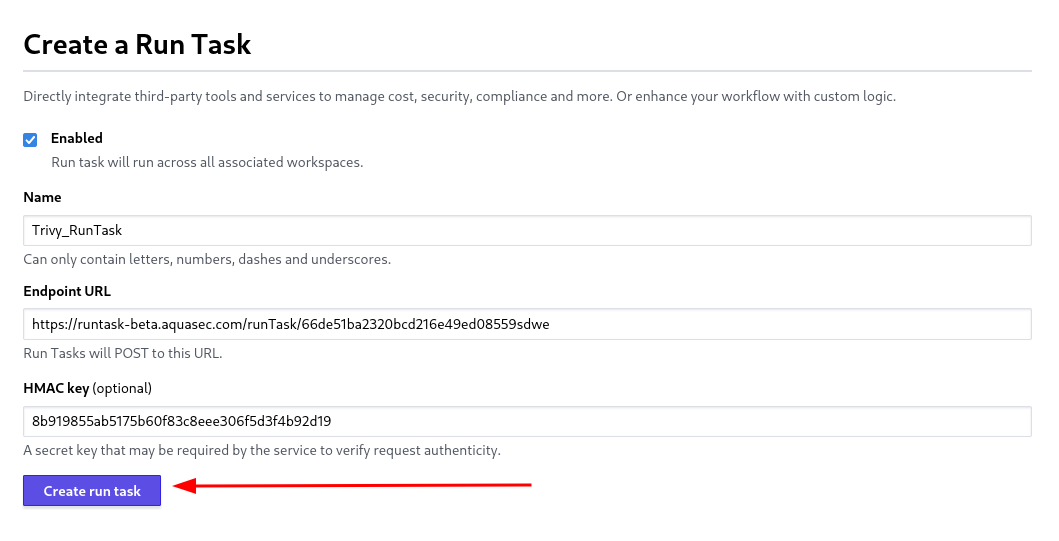The image size is (1059, 541).
Task: Click the "(optional)" text beside HMAC key
Action: [122, 387]
